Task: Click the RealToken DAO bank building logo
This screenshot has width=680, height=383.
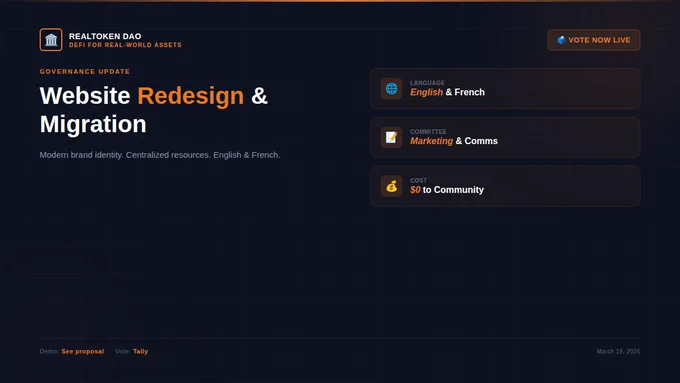Action: pyautogui.click(x=51, y=39)
